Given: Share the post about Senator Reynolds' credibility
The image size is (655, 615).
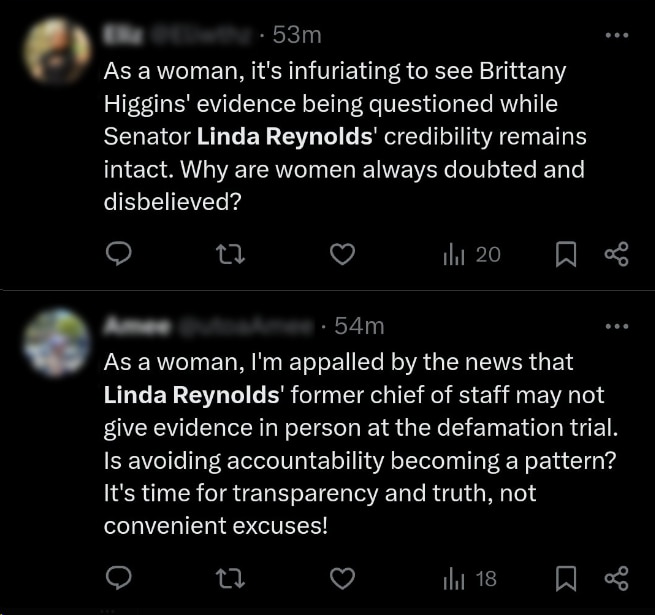Looking at the screenshot, I should tap(617, 255).
